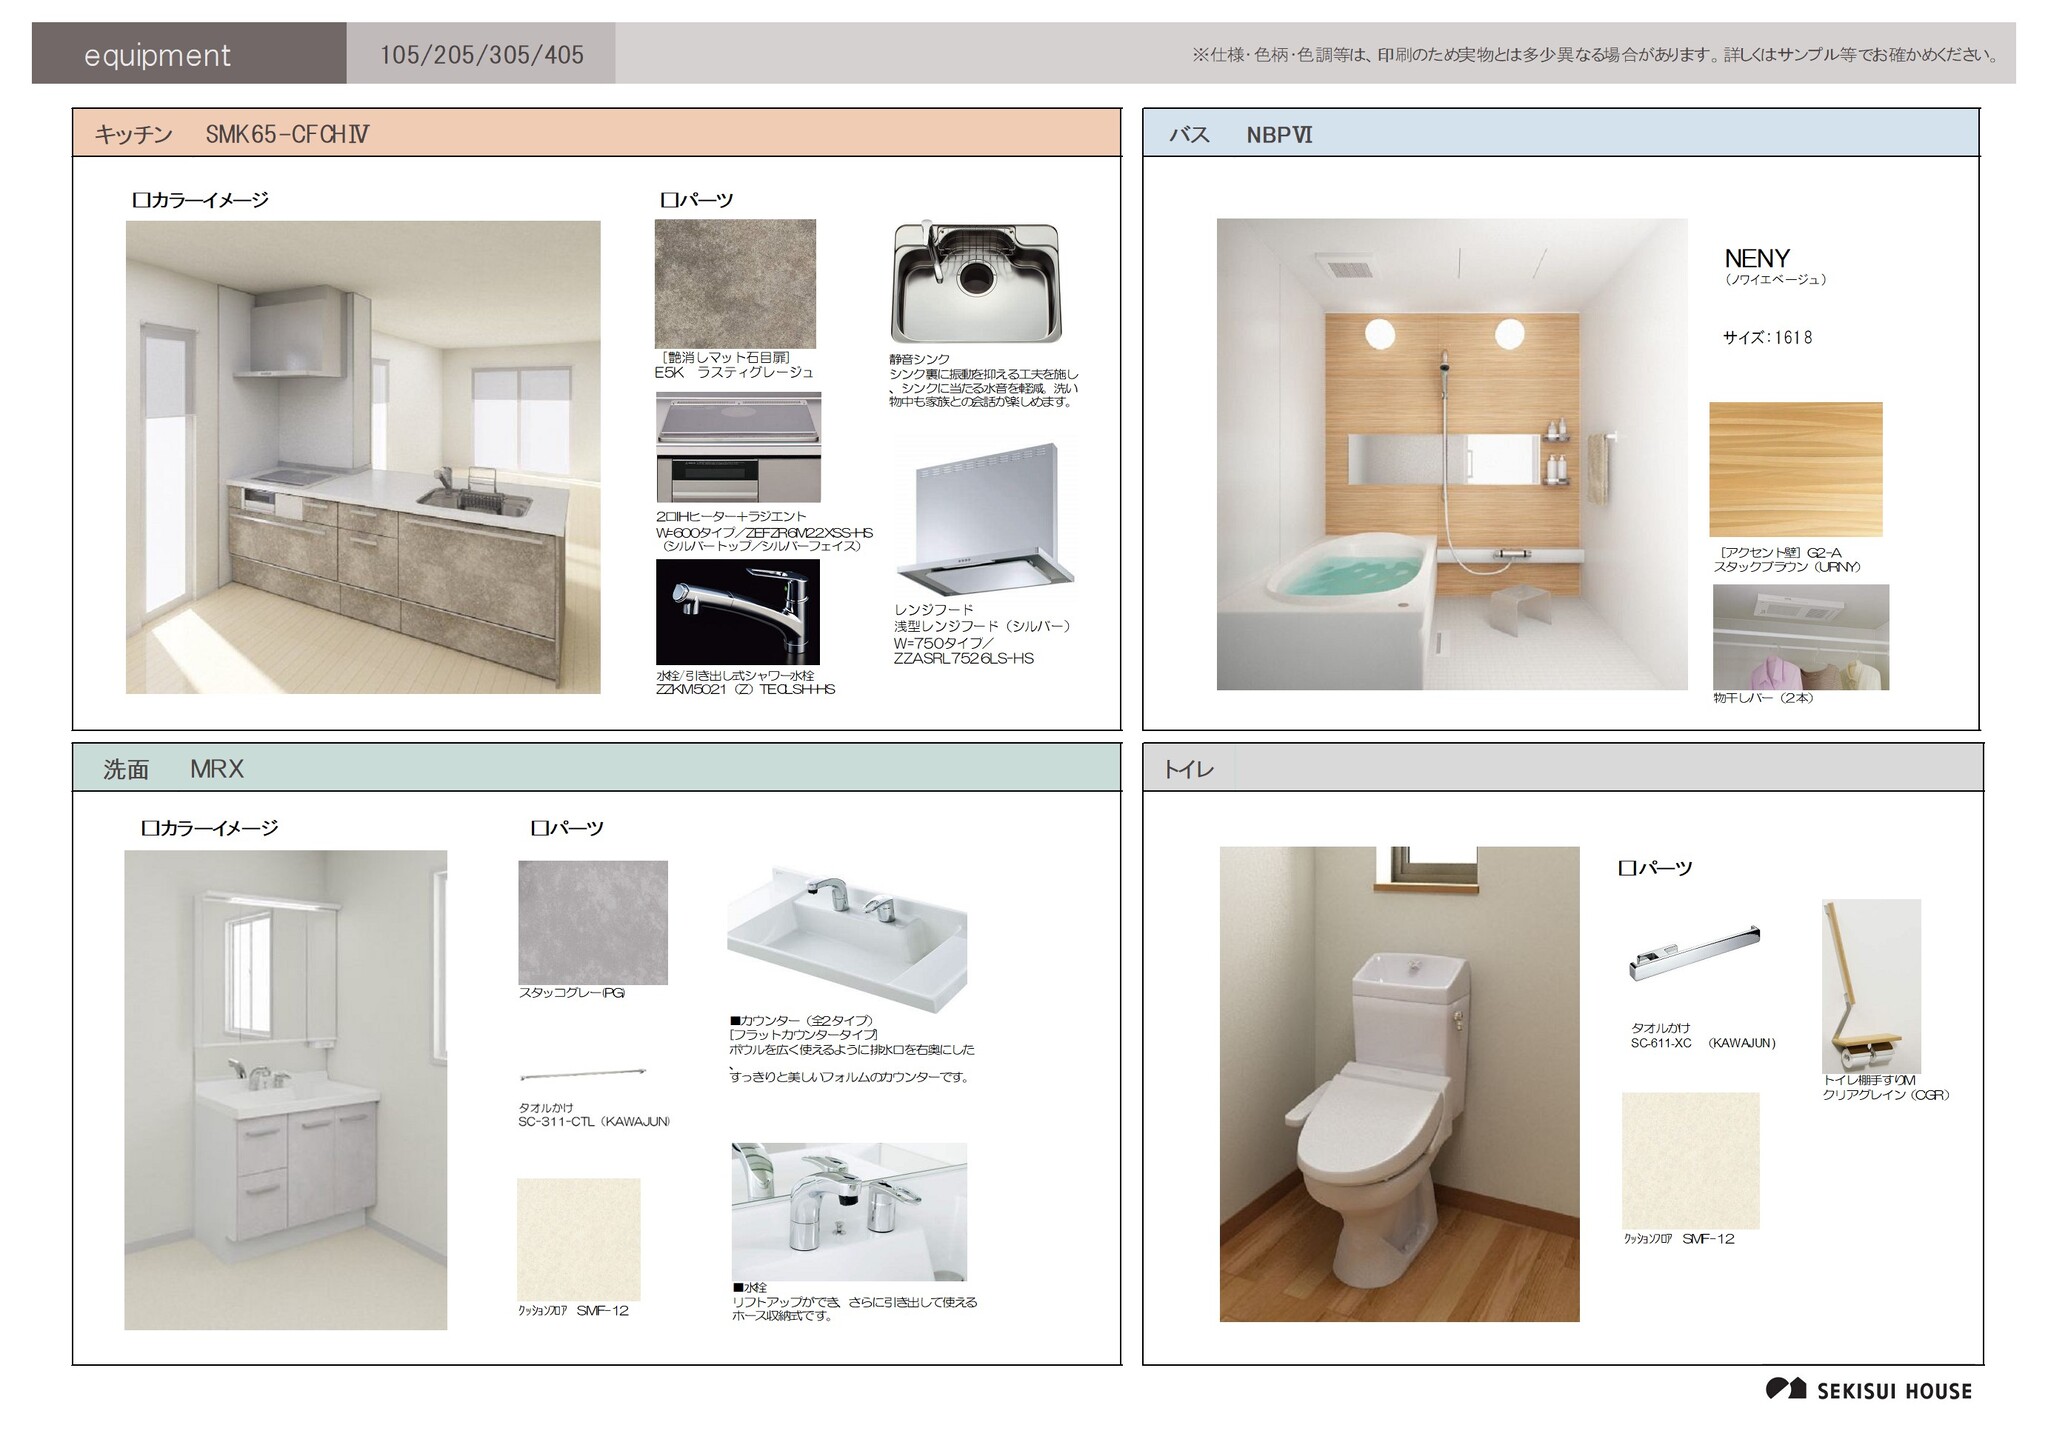Image resolution: width=2048 pixels, height=1448 pixels.
Task: Click the laundry drying bar image
Action: [1800, 637]
